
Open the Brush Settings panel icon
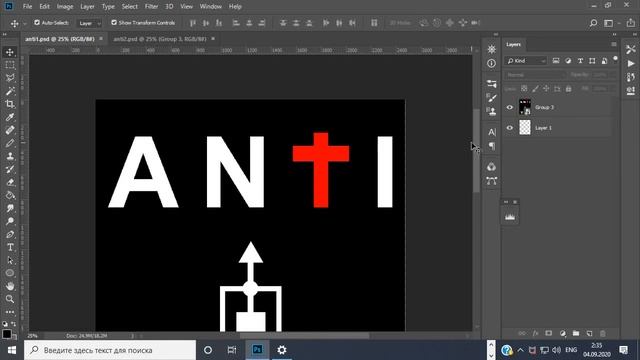[491, 98]
